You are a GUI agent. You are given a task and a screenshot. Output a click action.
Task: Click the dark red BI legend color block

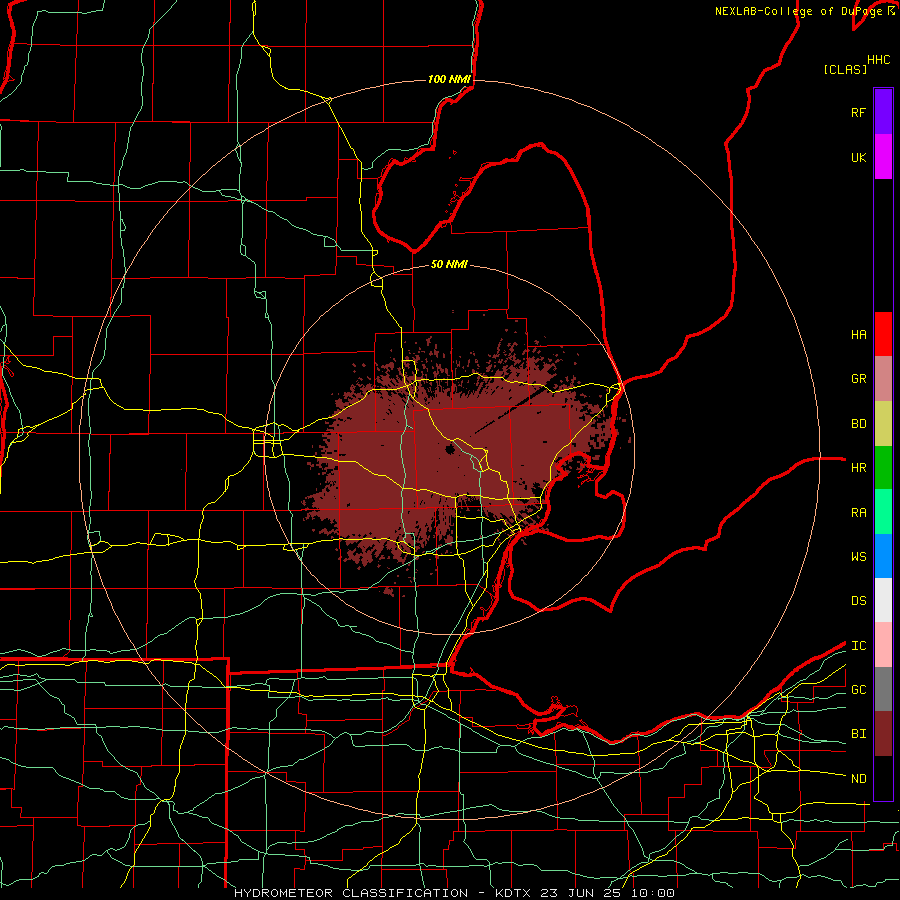tap(883, 734)
